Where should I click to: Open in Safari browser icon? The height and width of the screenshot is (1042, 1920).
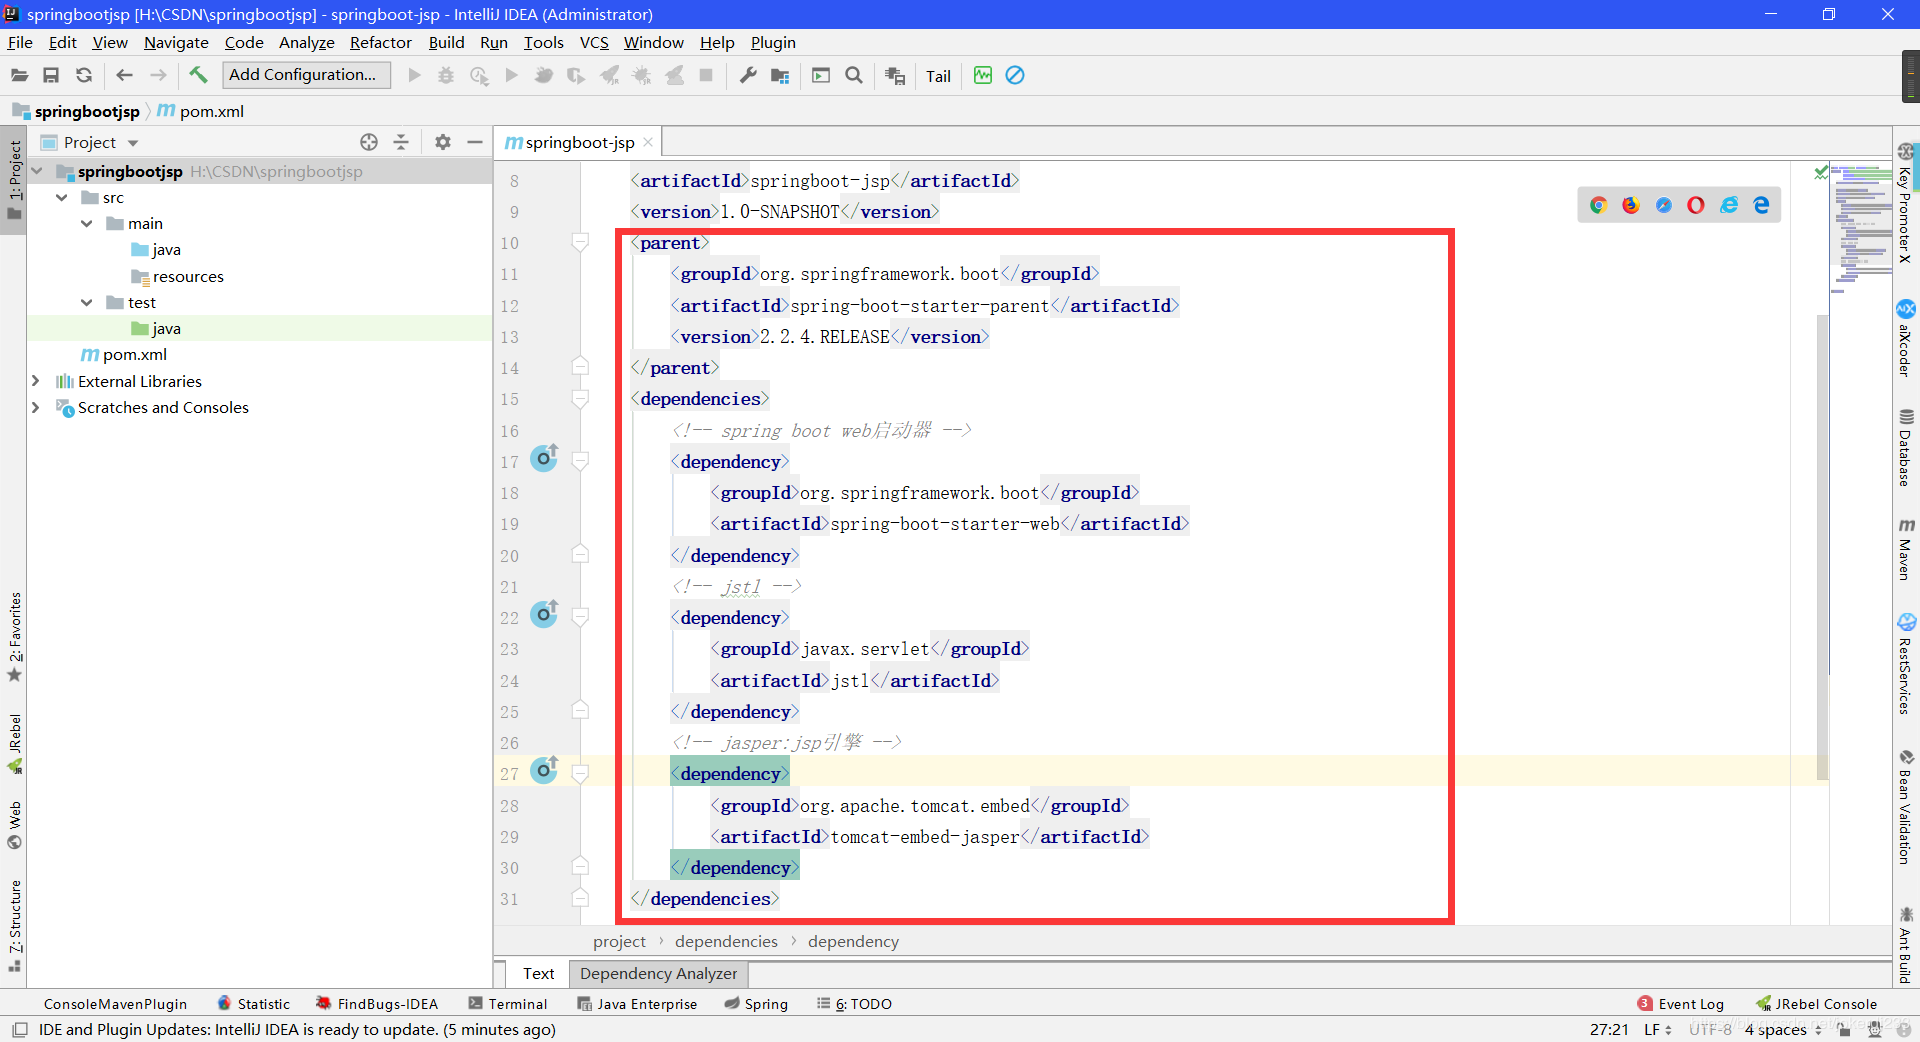[1664, 205]
